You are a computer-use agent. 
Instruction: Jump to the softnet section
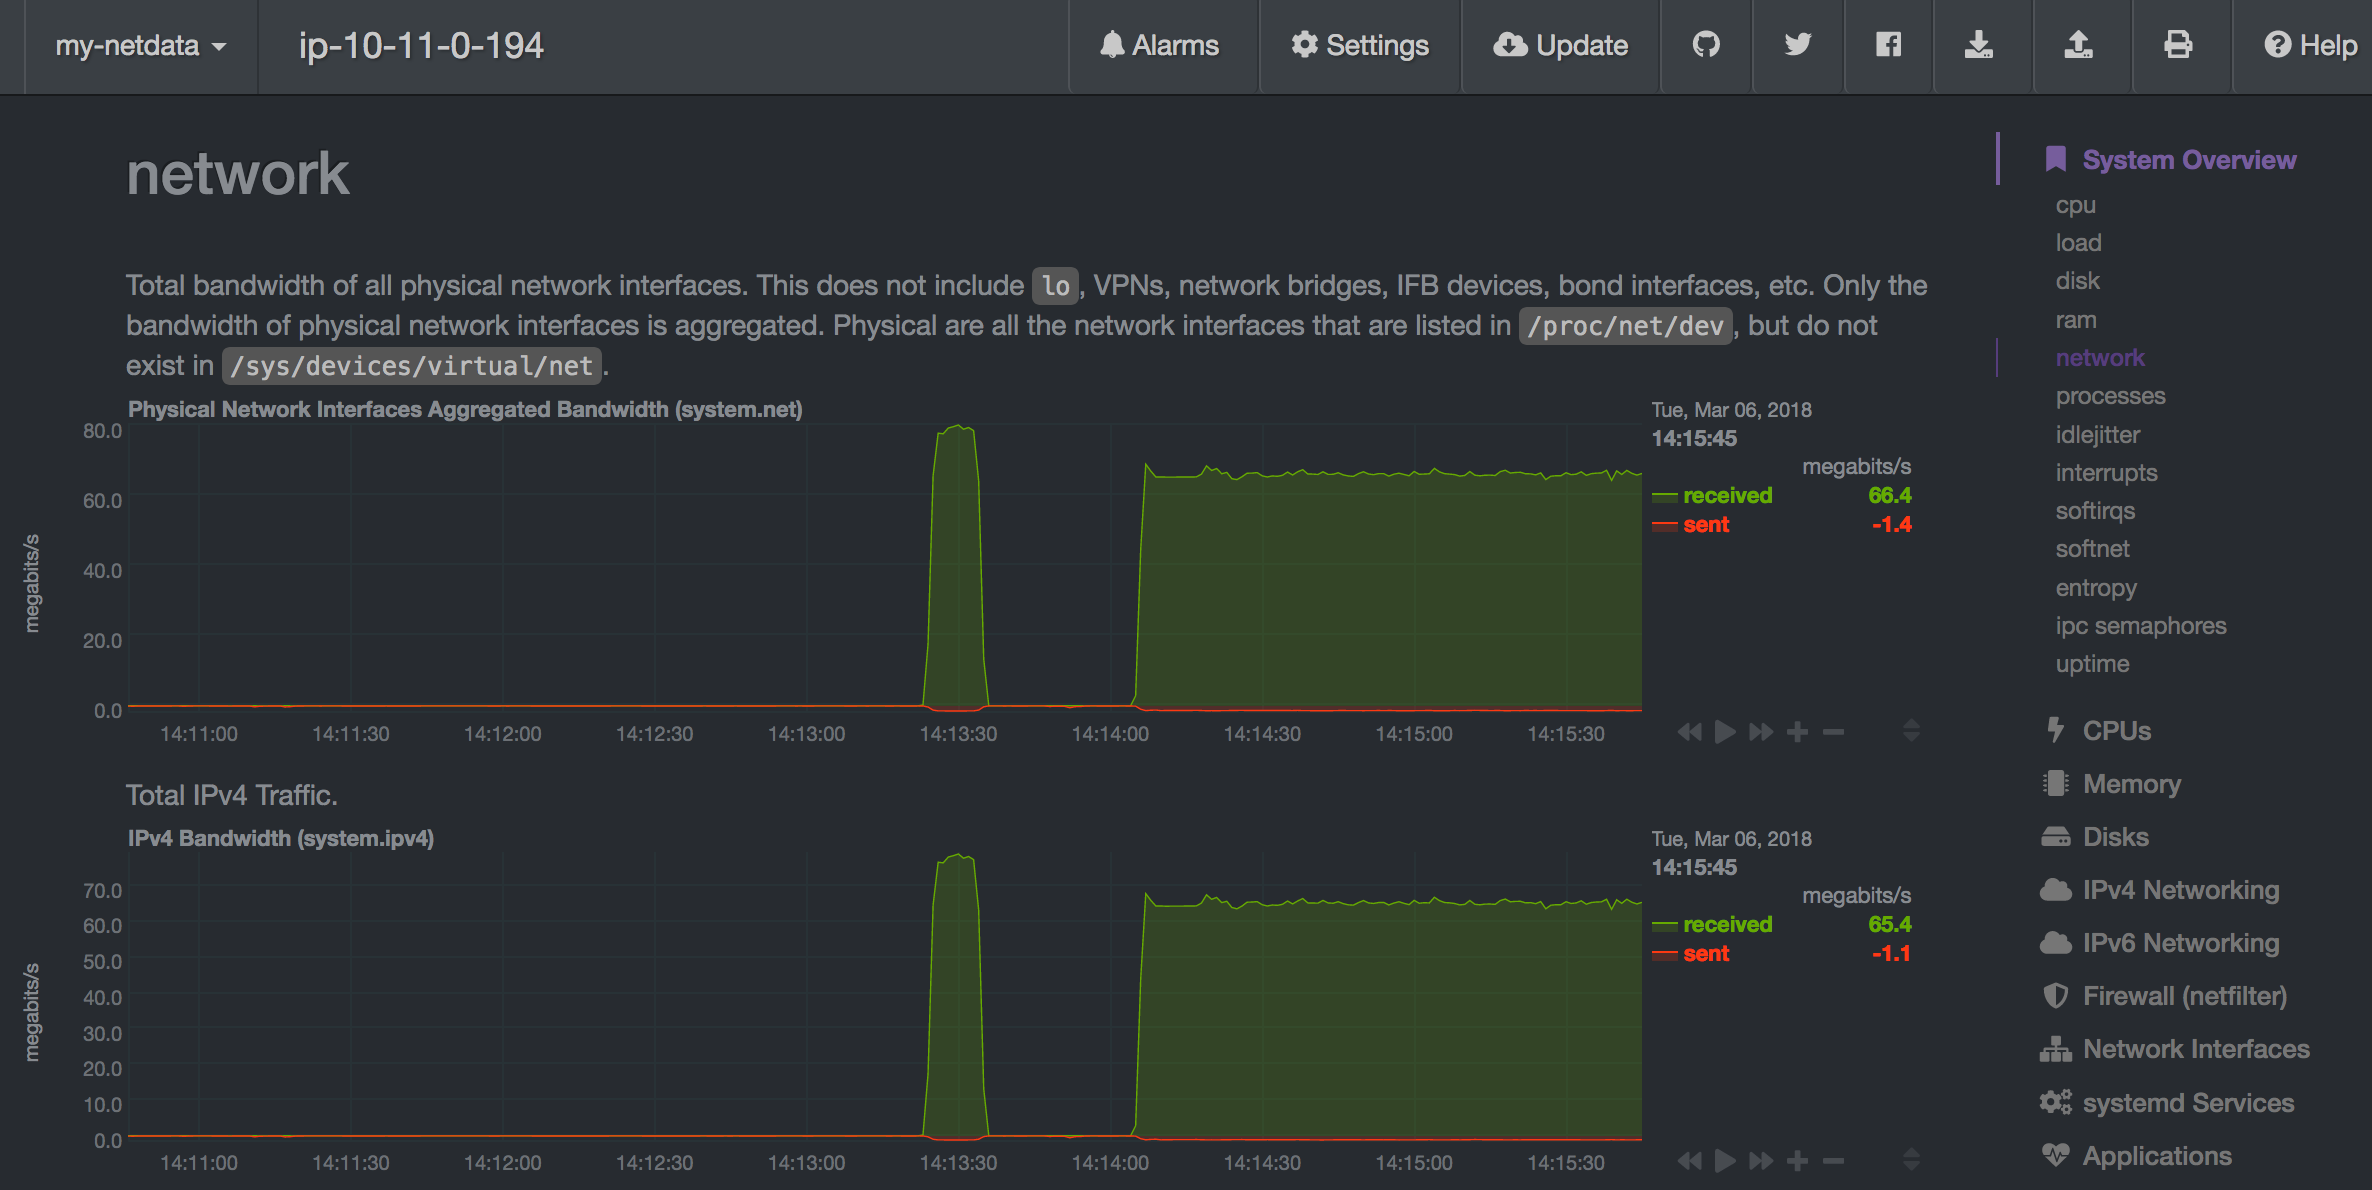pos(2092,549)
